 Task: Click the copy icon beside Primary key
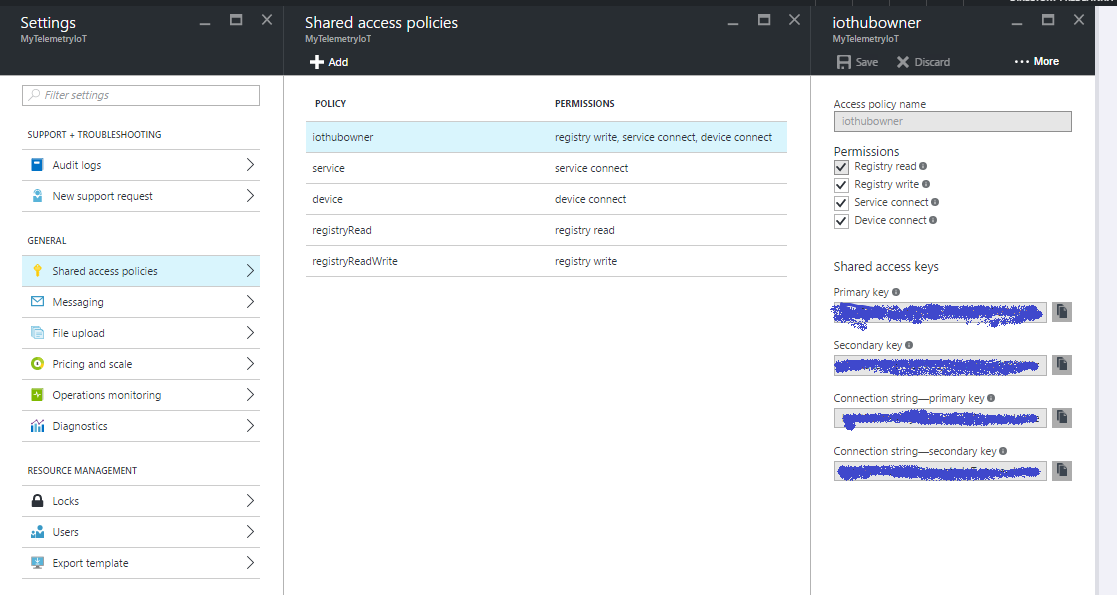(1061, 312)
